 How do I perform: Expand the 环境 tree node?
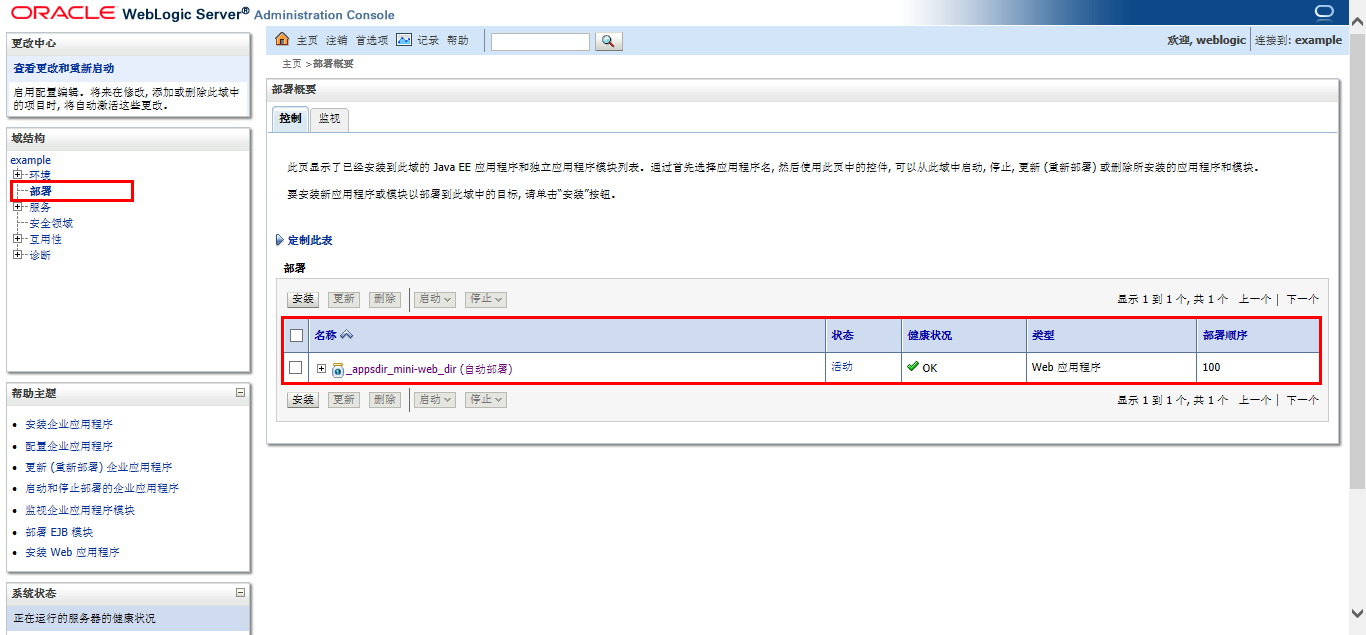pos(18,175)
